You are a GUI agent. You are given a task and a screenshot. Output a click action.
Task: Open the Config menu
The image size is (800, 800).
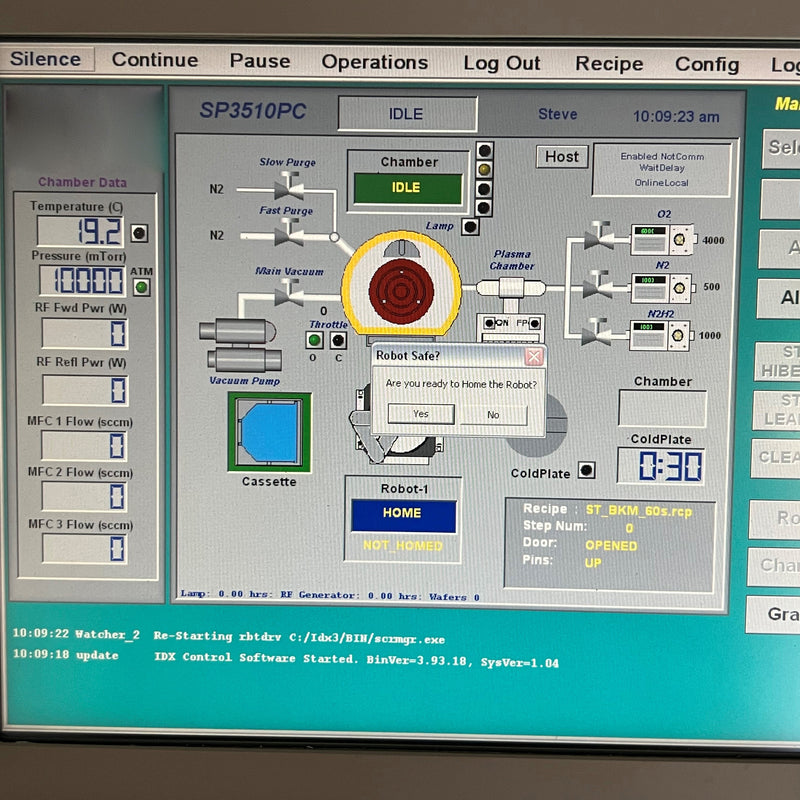pyautogui.click(x=707, y=63)
